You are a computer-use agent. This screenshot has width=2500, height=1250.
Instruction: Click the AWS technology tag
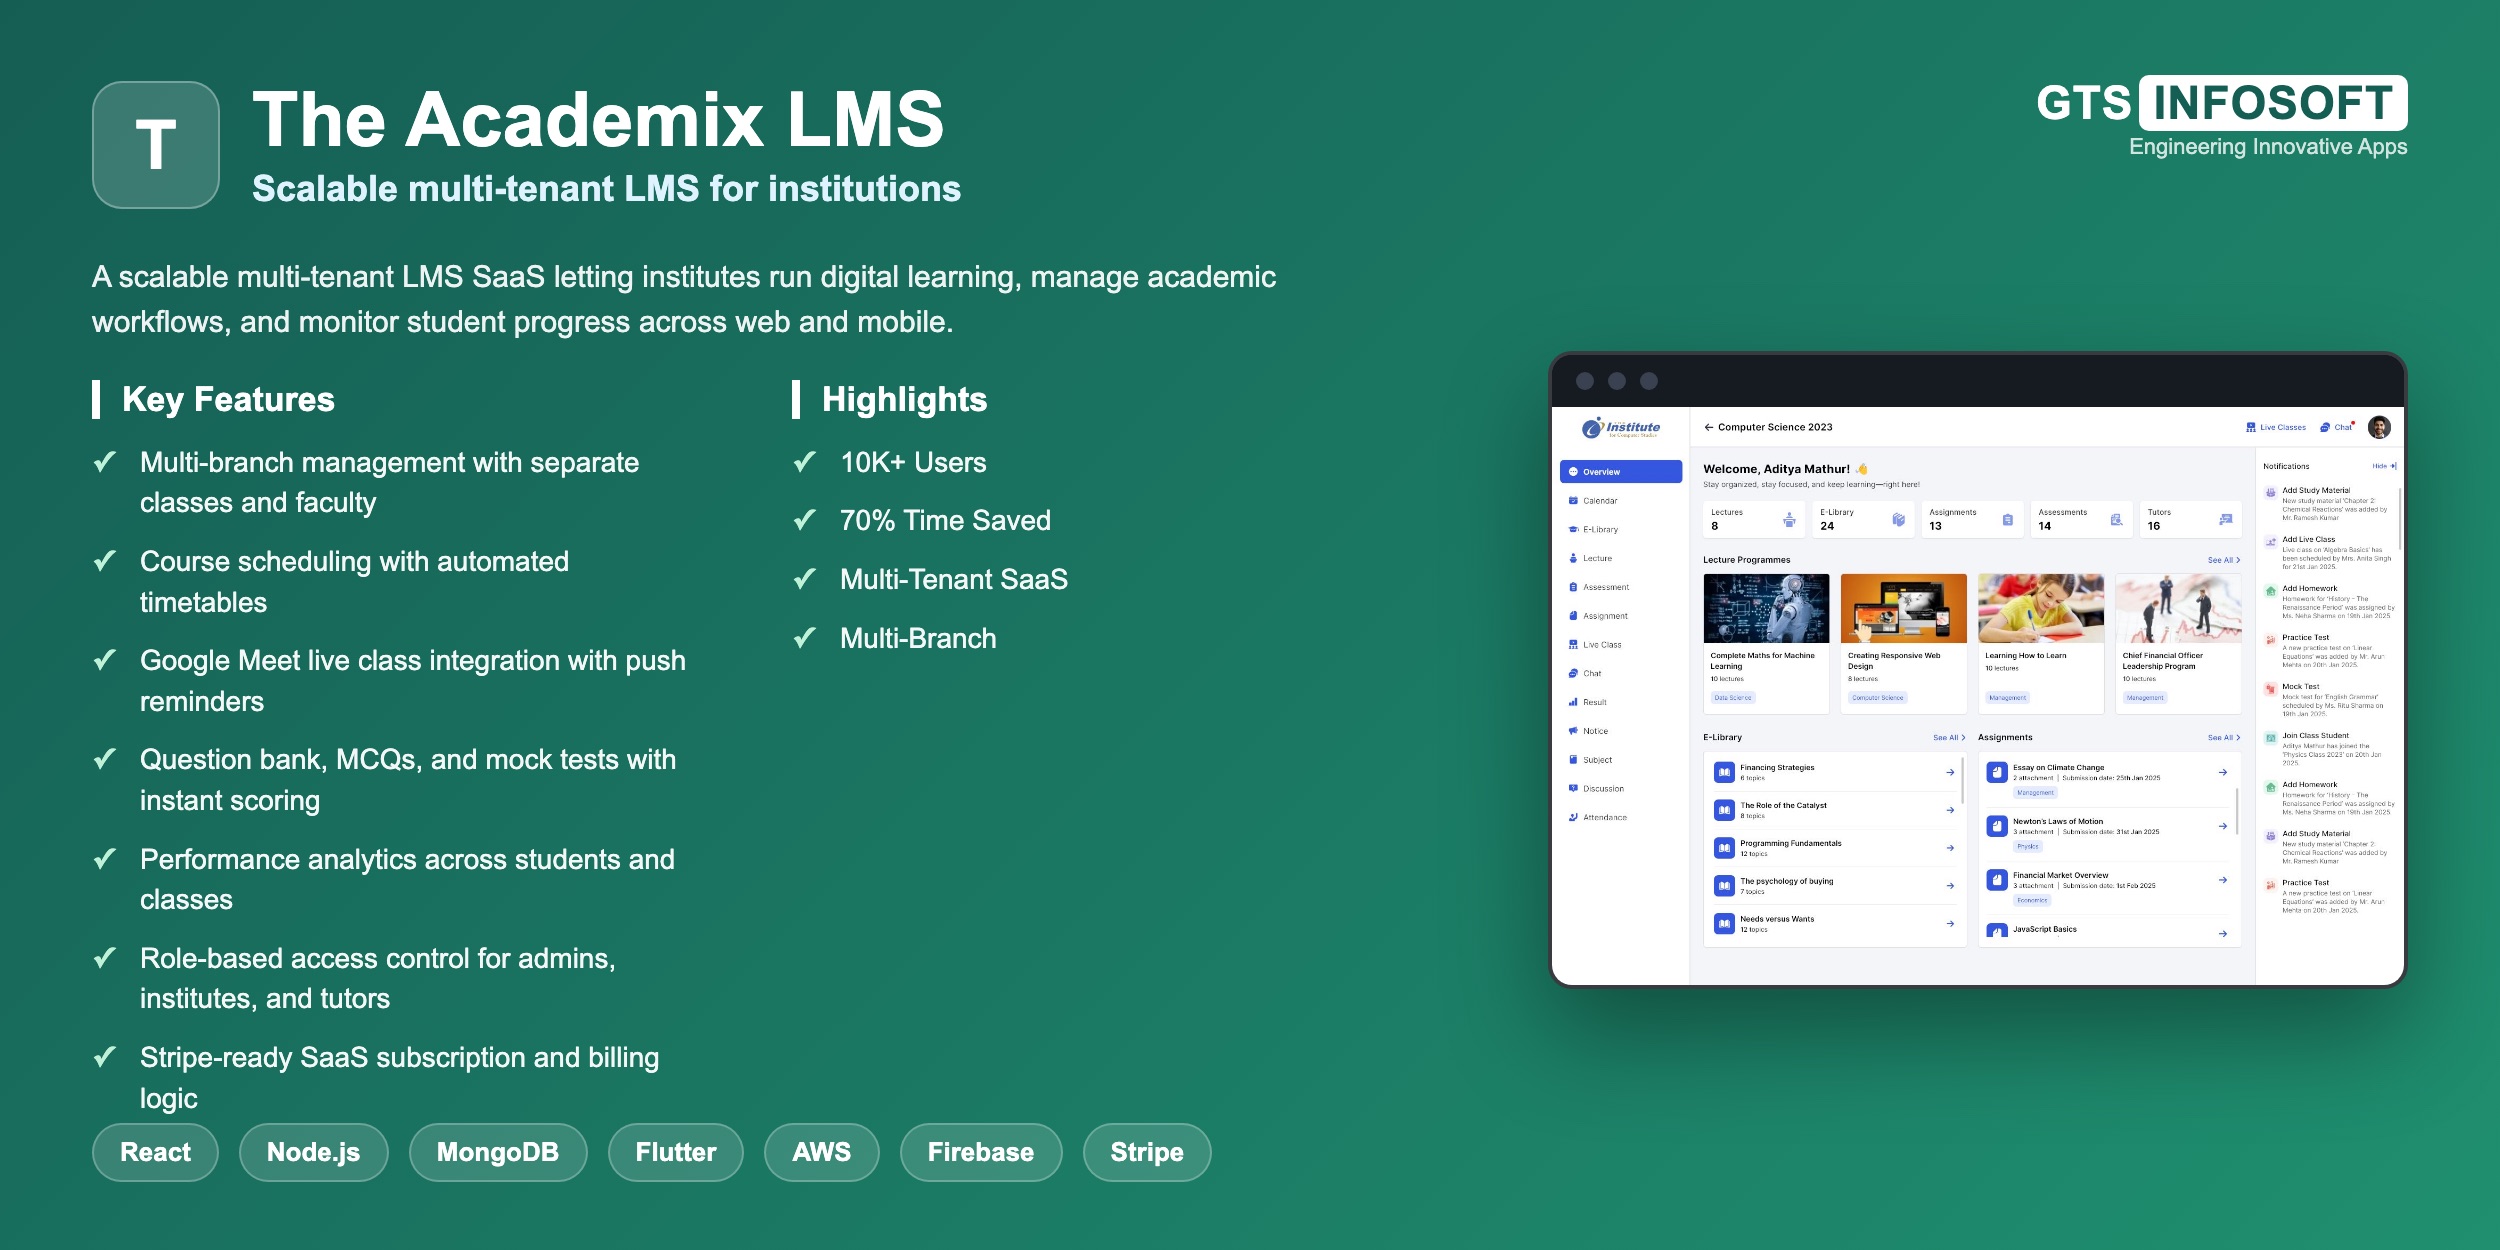pyautogui.click(x=822, y=1152)
